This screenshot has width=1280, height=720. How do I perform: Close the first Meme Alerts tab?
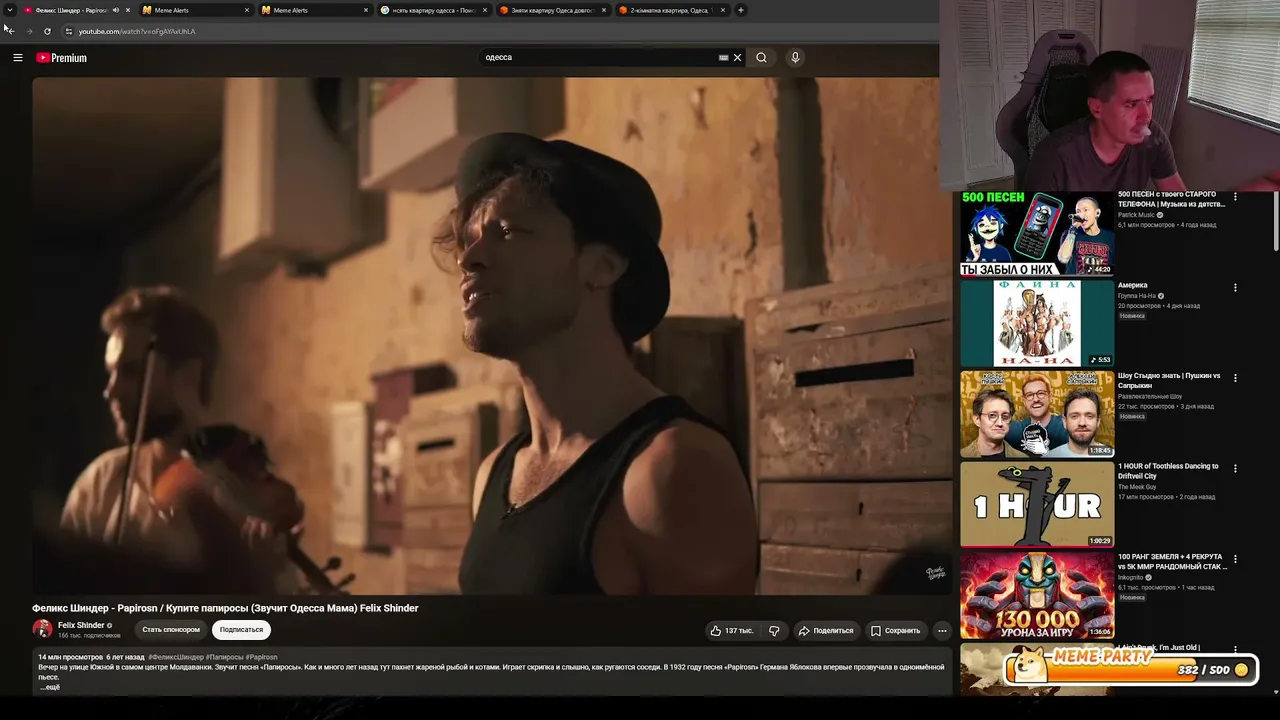(x=247, y=10)
